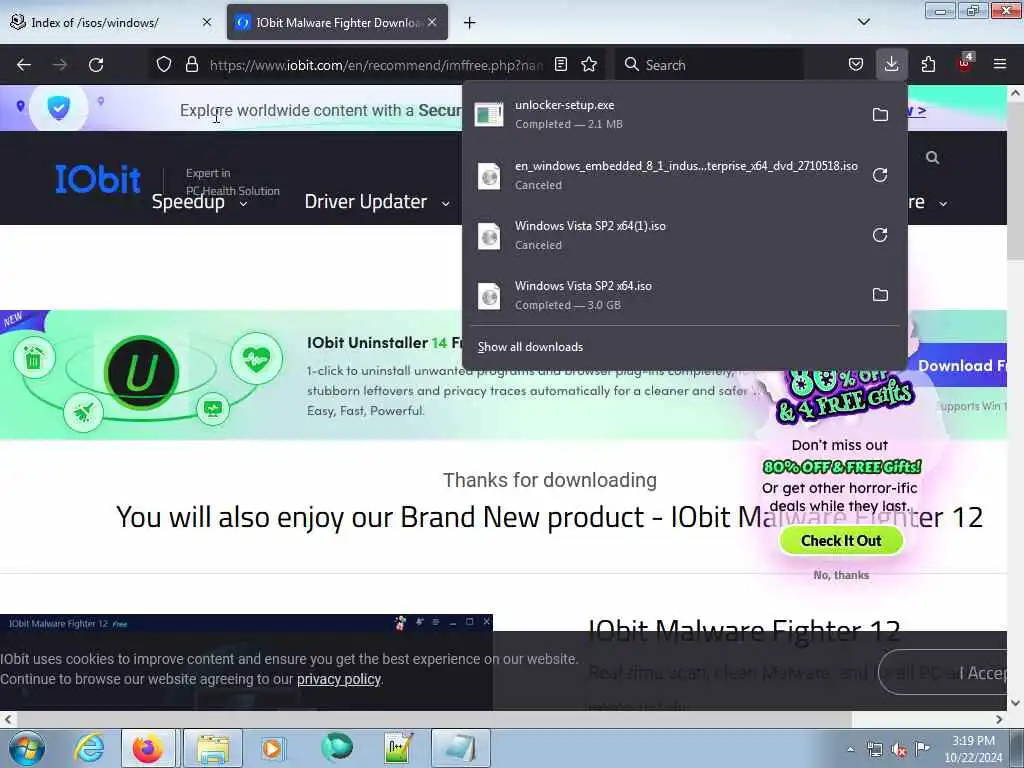
Task: Toggle reader view icon in address bar
Action: pos(561,65)
